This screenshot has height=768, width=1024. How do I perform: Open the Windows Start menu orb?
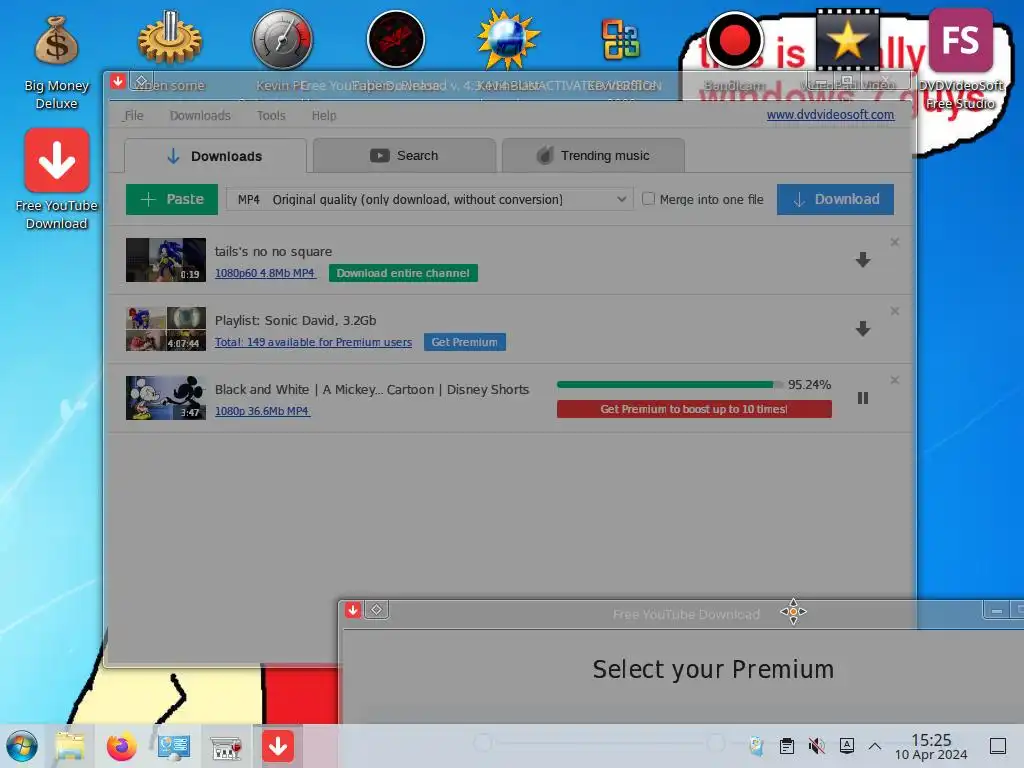click(x=22, y=746)
